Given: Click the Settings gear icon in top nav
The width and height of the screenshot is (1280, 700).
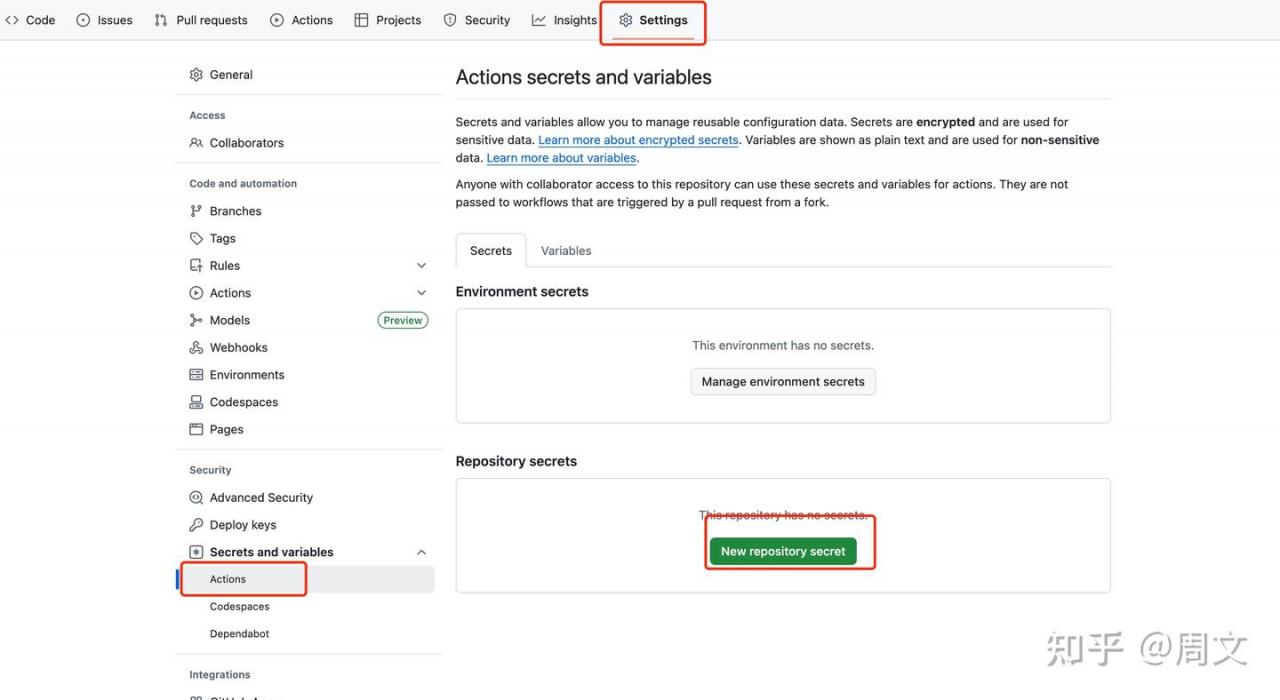Looking at the screenshot, I should click(x=626, y=20).
